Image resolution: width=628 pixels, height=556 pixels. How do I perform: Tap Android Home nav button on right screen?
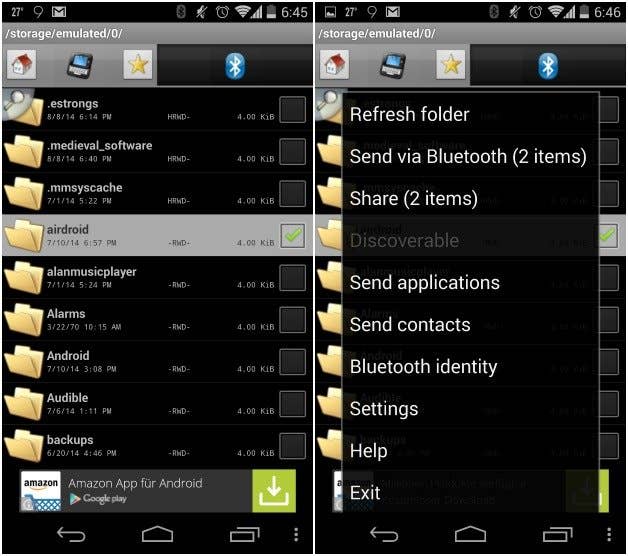coord(471,534)
